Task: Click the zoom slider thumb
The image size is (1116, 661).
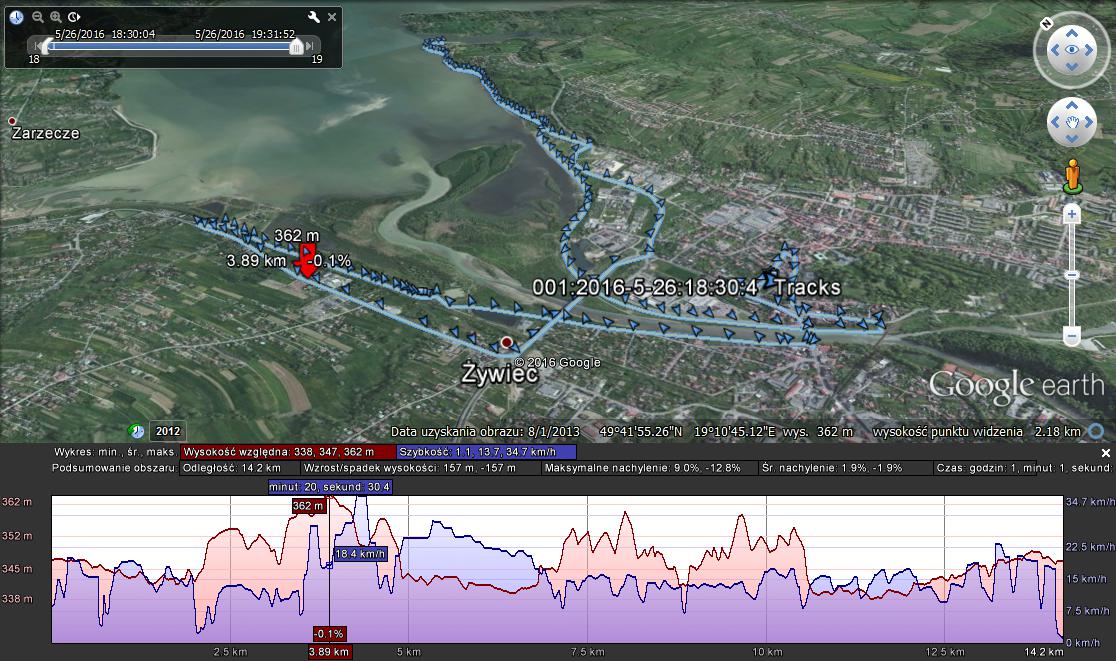Action: point(1072,275)
